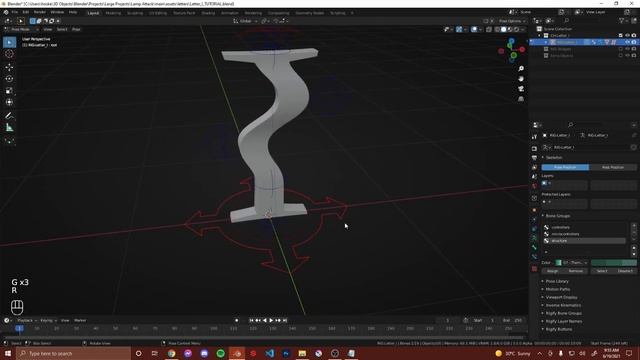Screen dimensions: 640x360
Task: Click the viewport zoom magnifier icon
Action: pyautogui.click(x=521, y=69)
